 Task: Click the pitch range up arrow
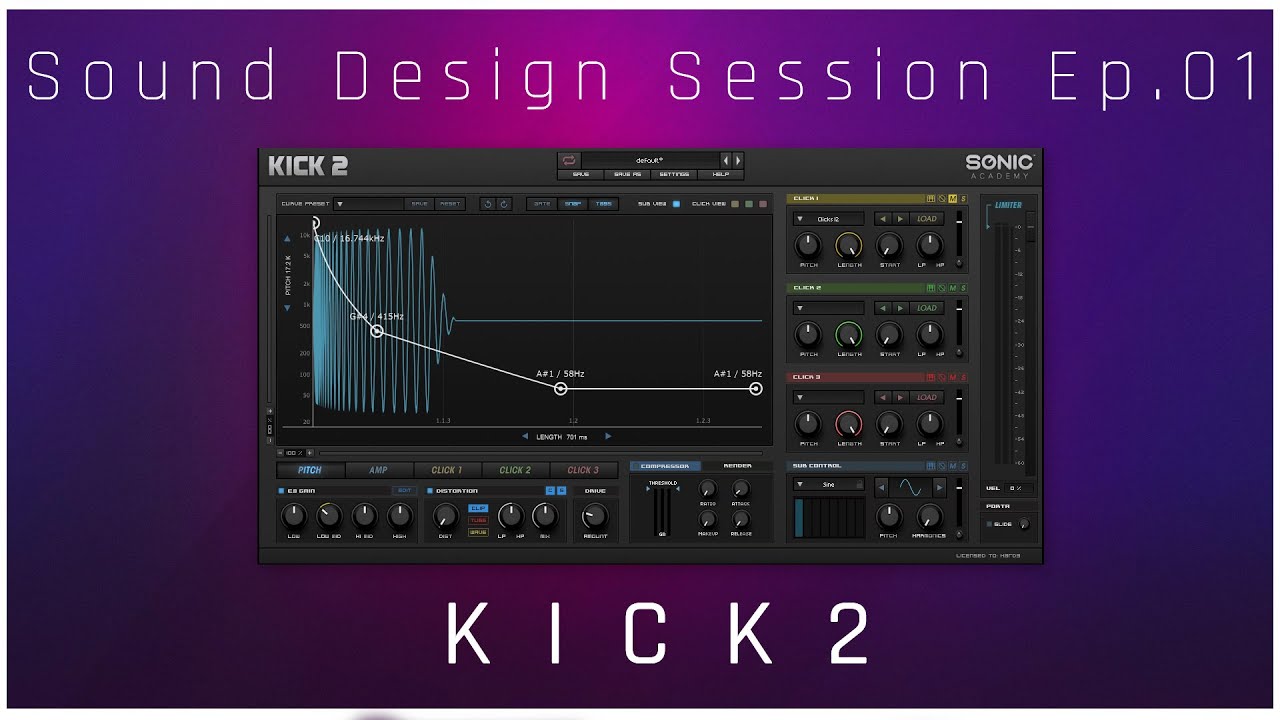288,239
